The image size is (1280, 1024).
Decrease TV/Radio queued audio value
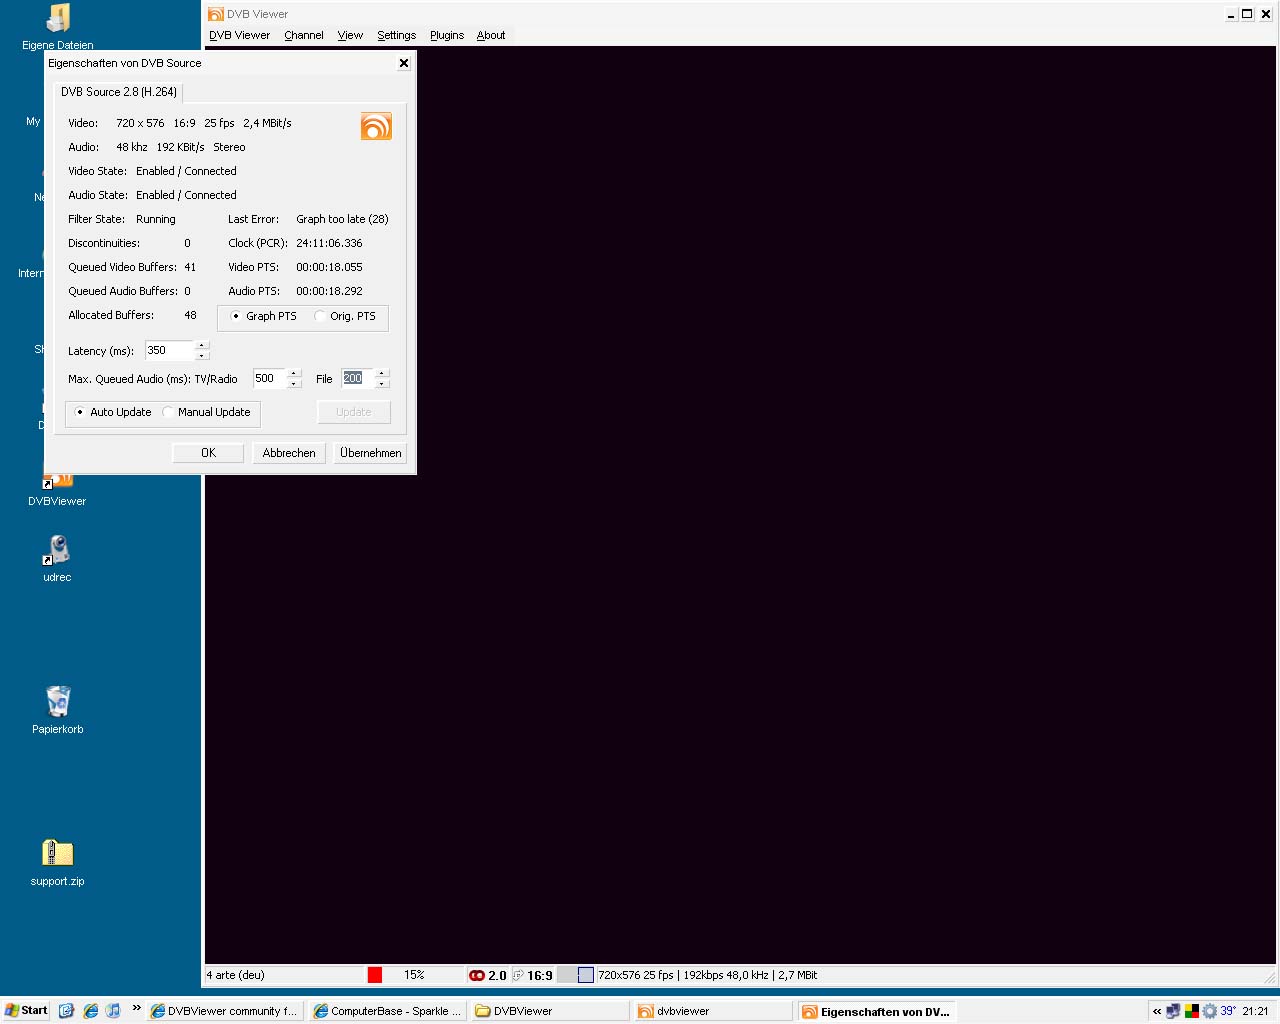click(x=294, y=384)
